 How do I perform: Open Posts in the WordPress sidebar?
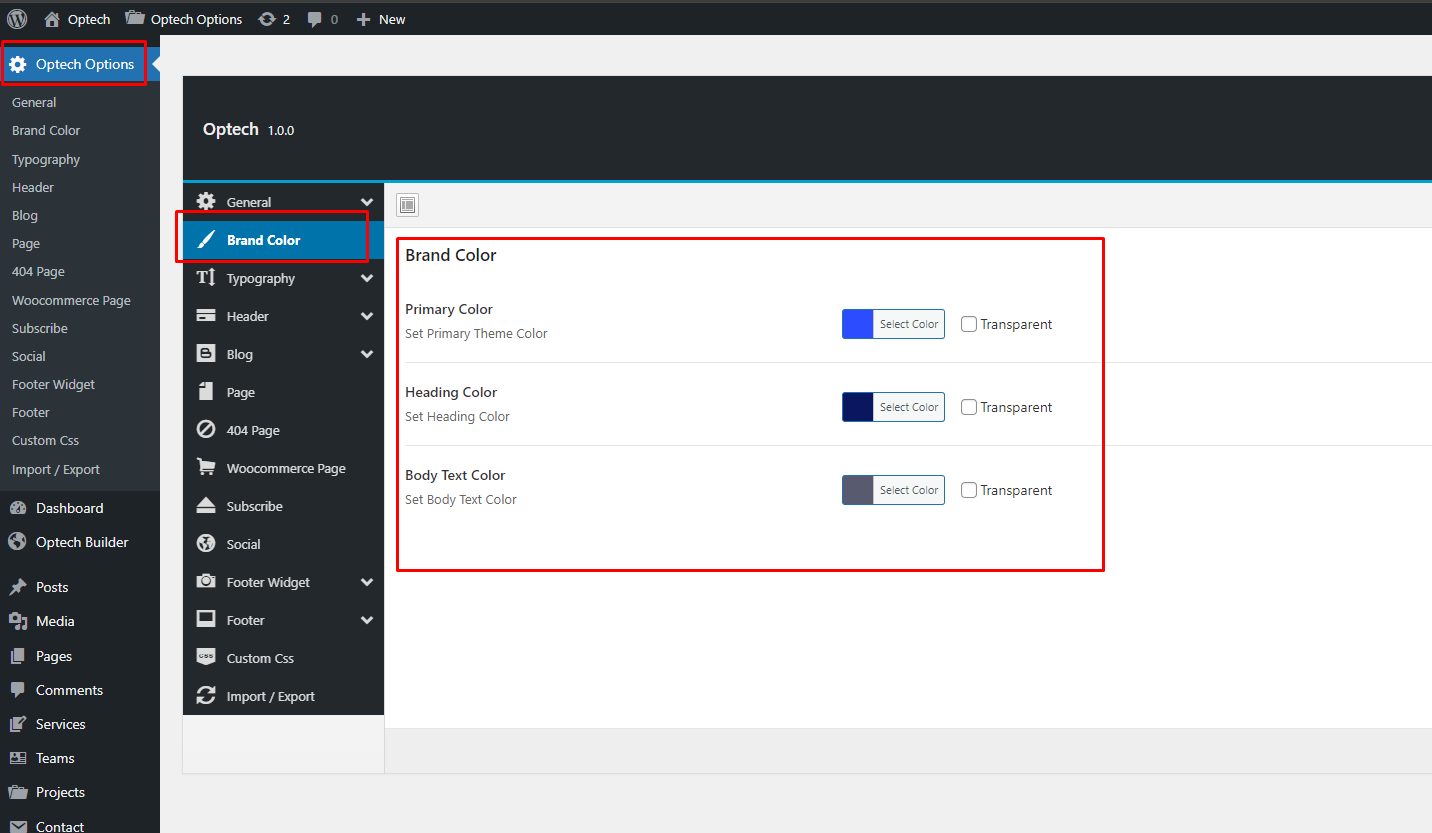52,587
